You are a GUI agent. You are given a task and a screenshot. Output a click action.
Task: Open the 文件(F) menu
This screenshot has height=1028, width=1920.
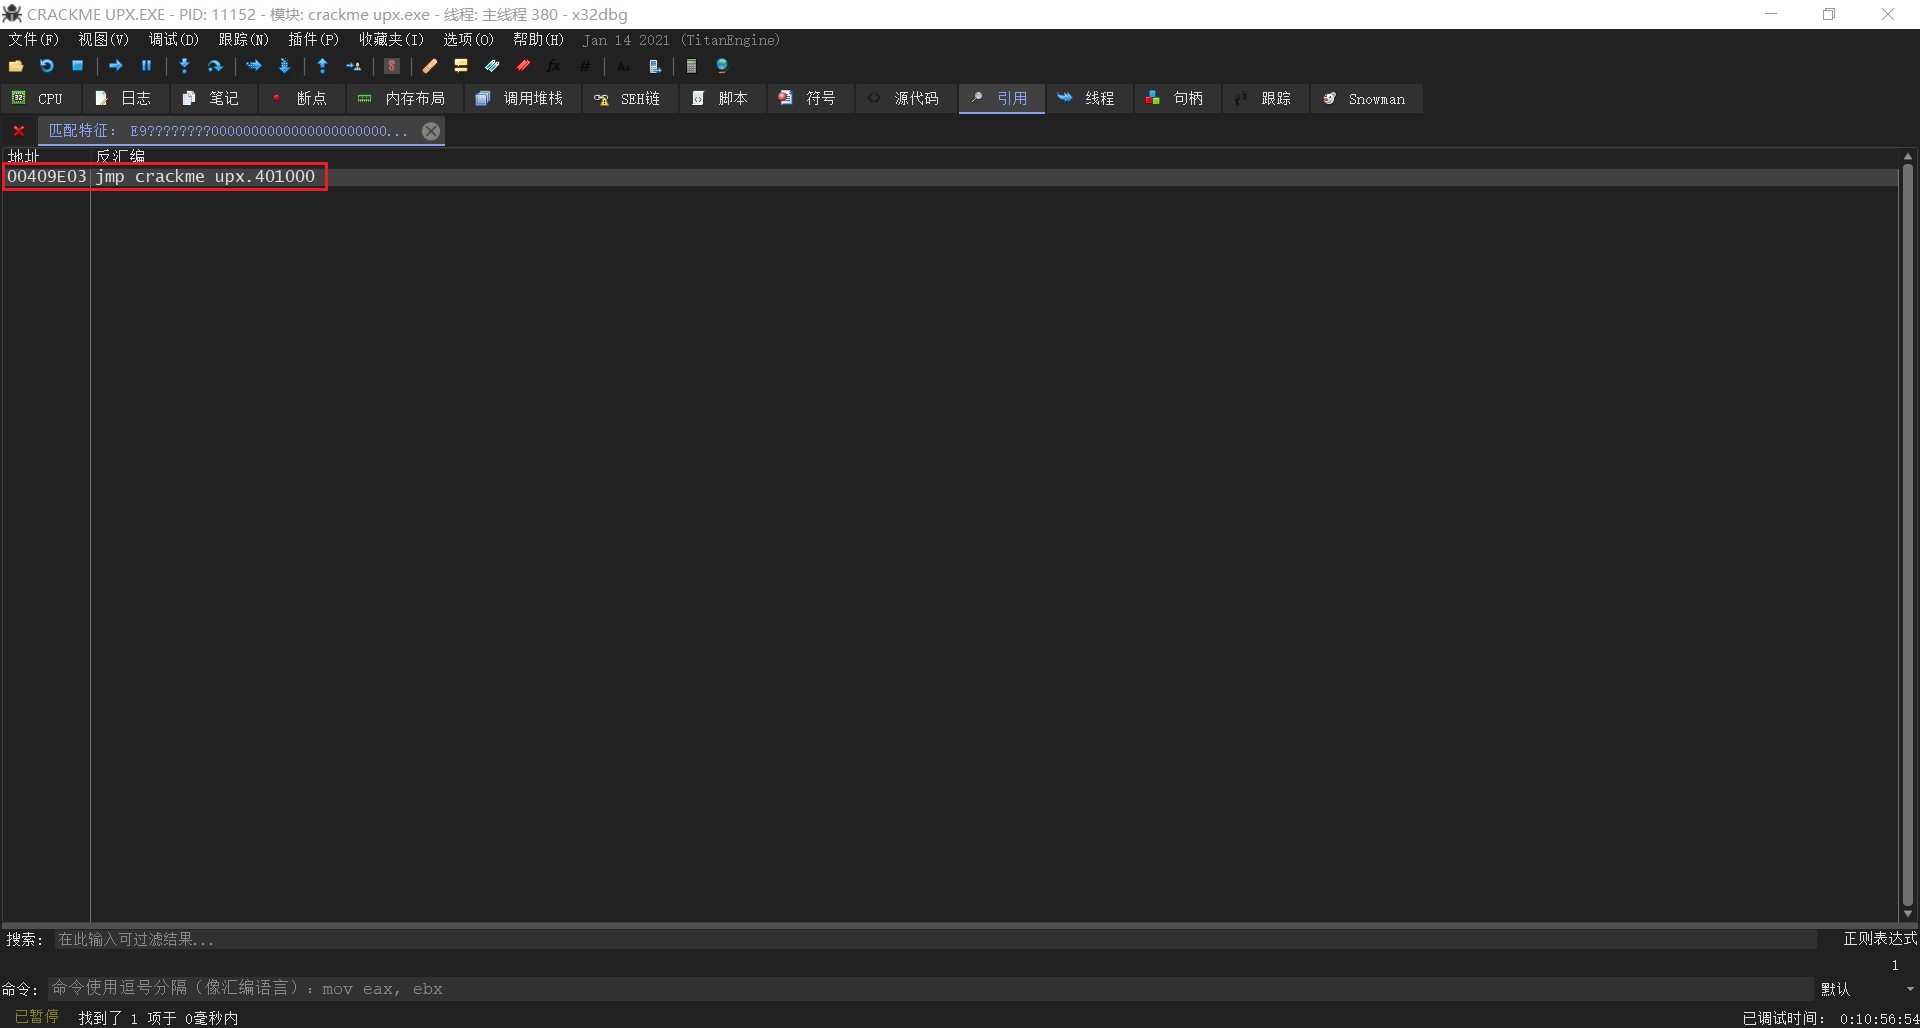tap(34, 40)
